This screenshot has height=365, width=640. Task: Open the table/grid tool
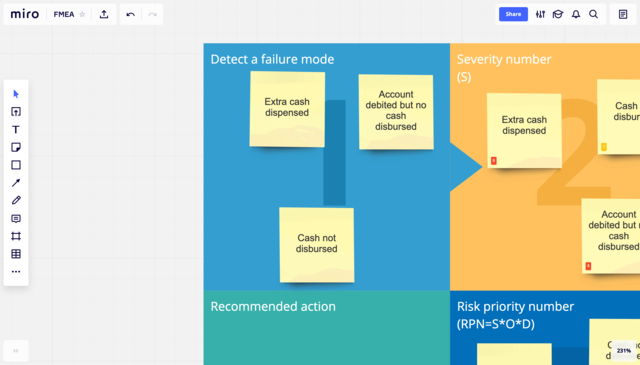16,254
